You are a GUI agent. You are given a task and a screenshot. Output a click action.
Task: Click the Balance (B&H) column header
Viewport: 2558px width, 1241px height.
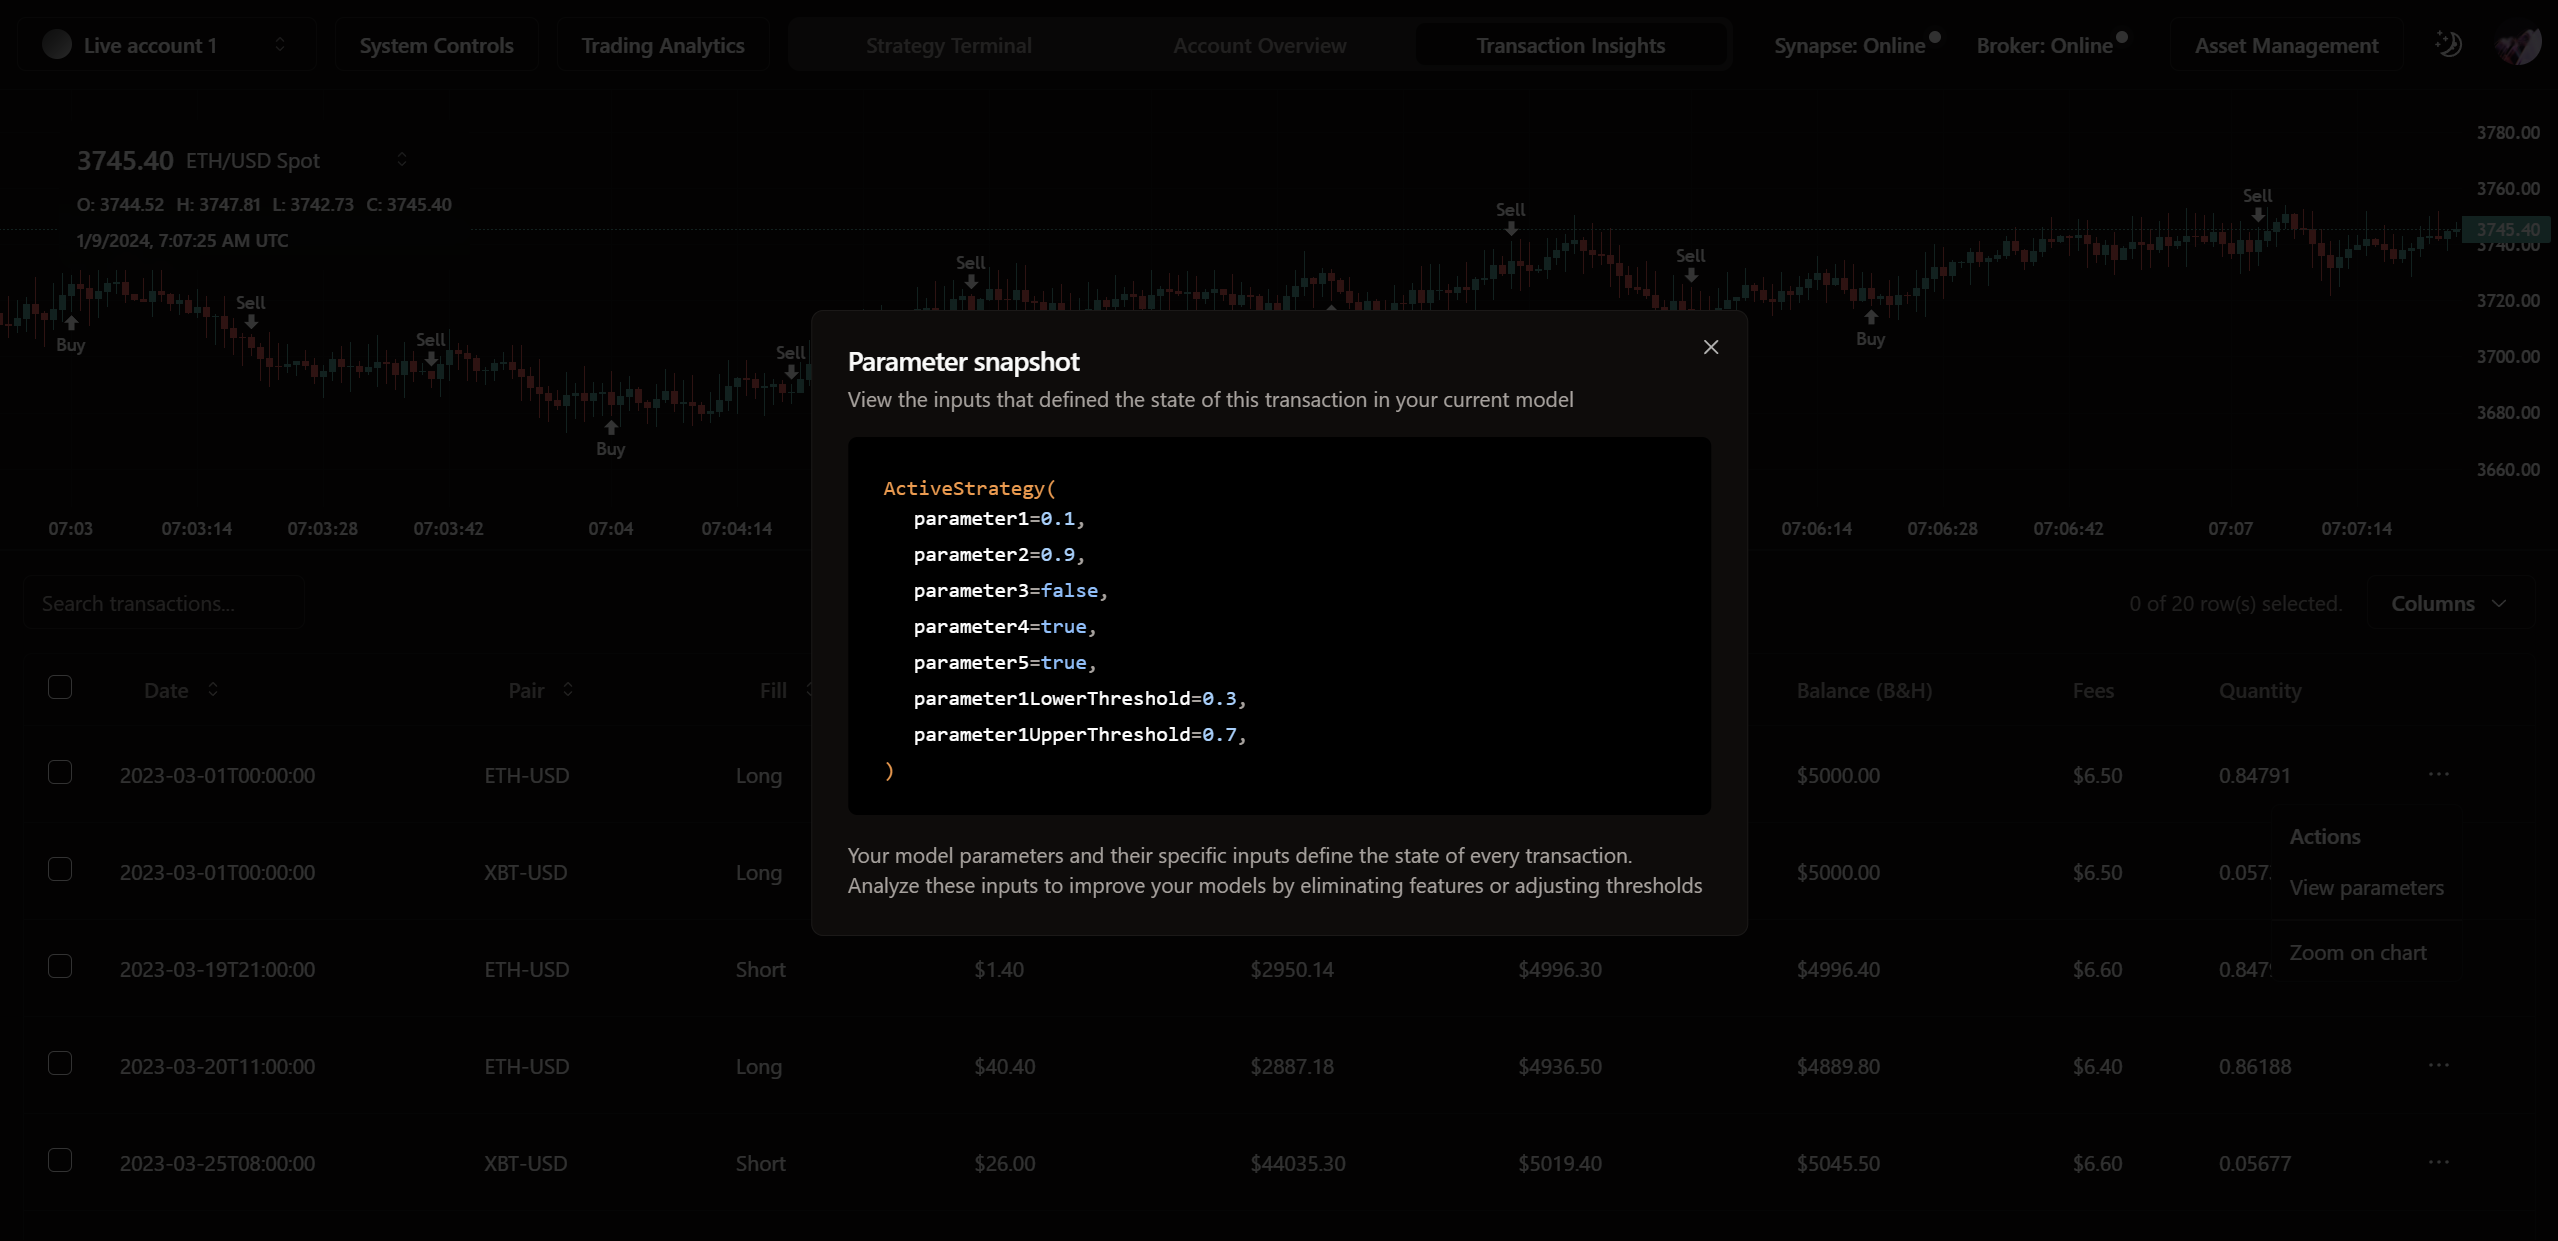click(x=1864, y=690)
